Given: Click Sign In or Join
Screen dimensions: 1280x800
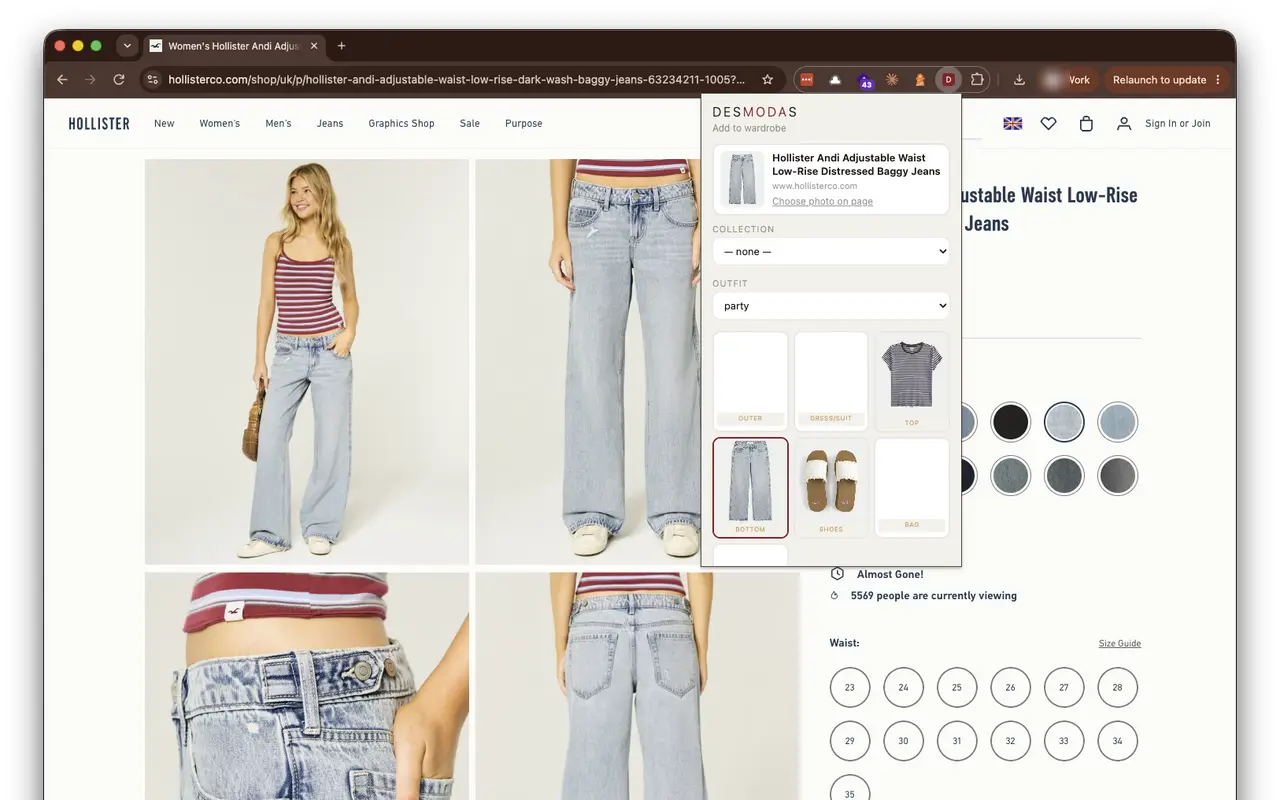Looking at the screenshot, I should click(x=1177, y=124).
